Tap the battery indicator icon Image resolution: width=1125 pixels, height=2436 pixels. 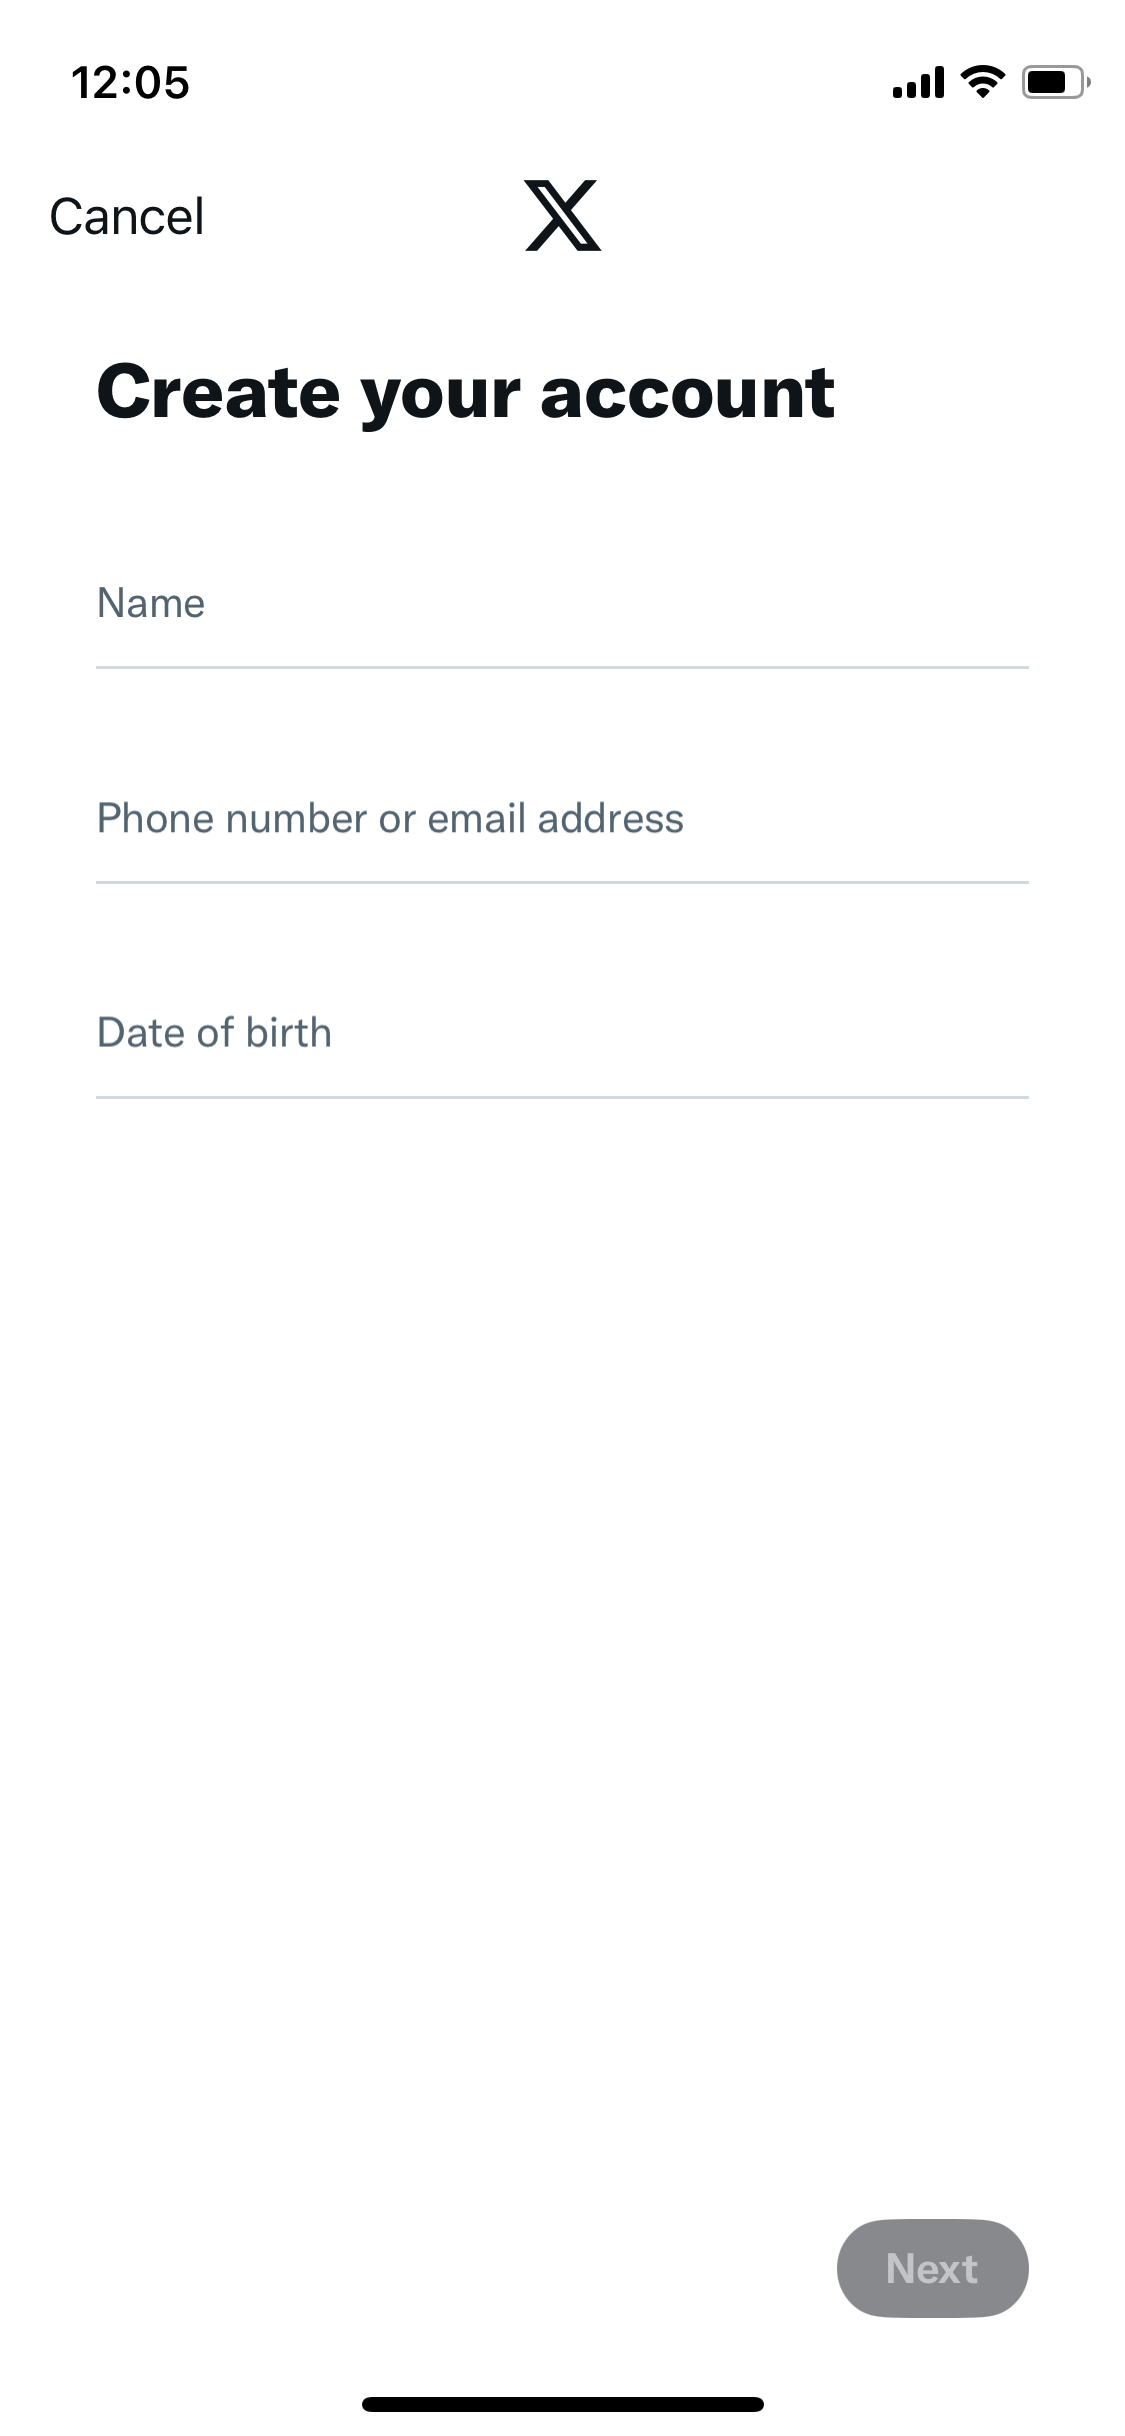[x=1056, y=82]
